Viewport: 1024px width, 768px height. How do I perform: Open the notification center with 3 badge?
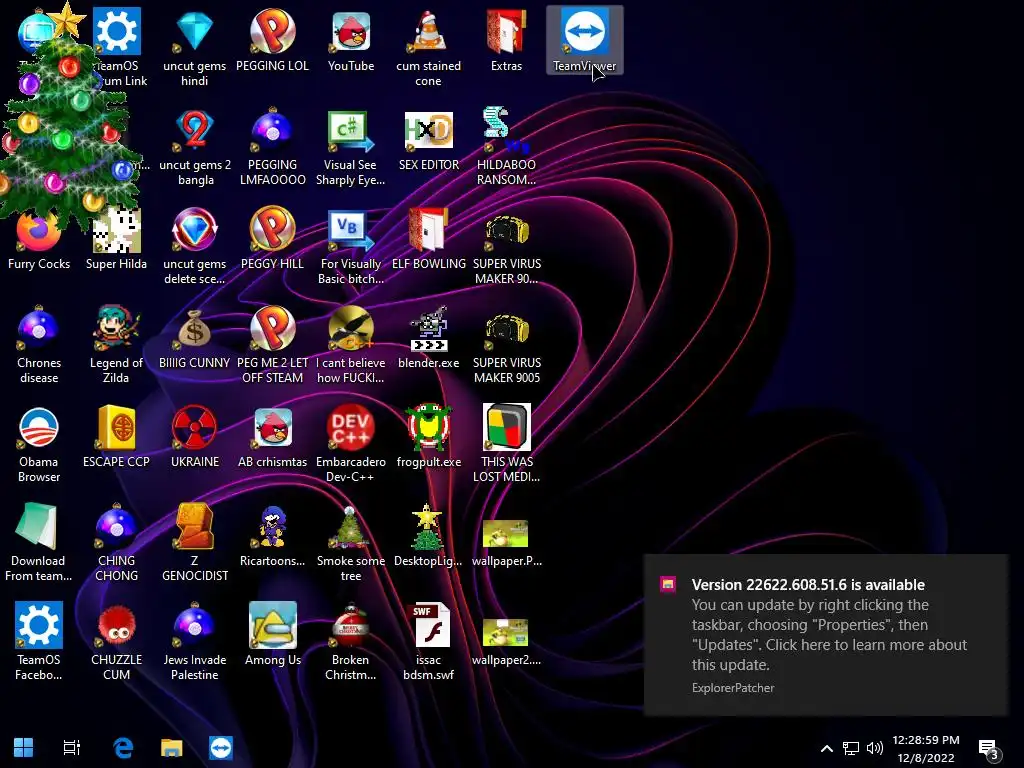tap(989, 749)
